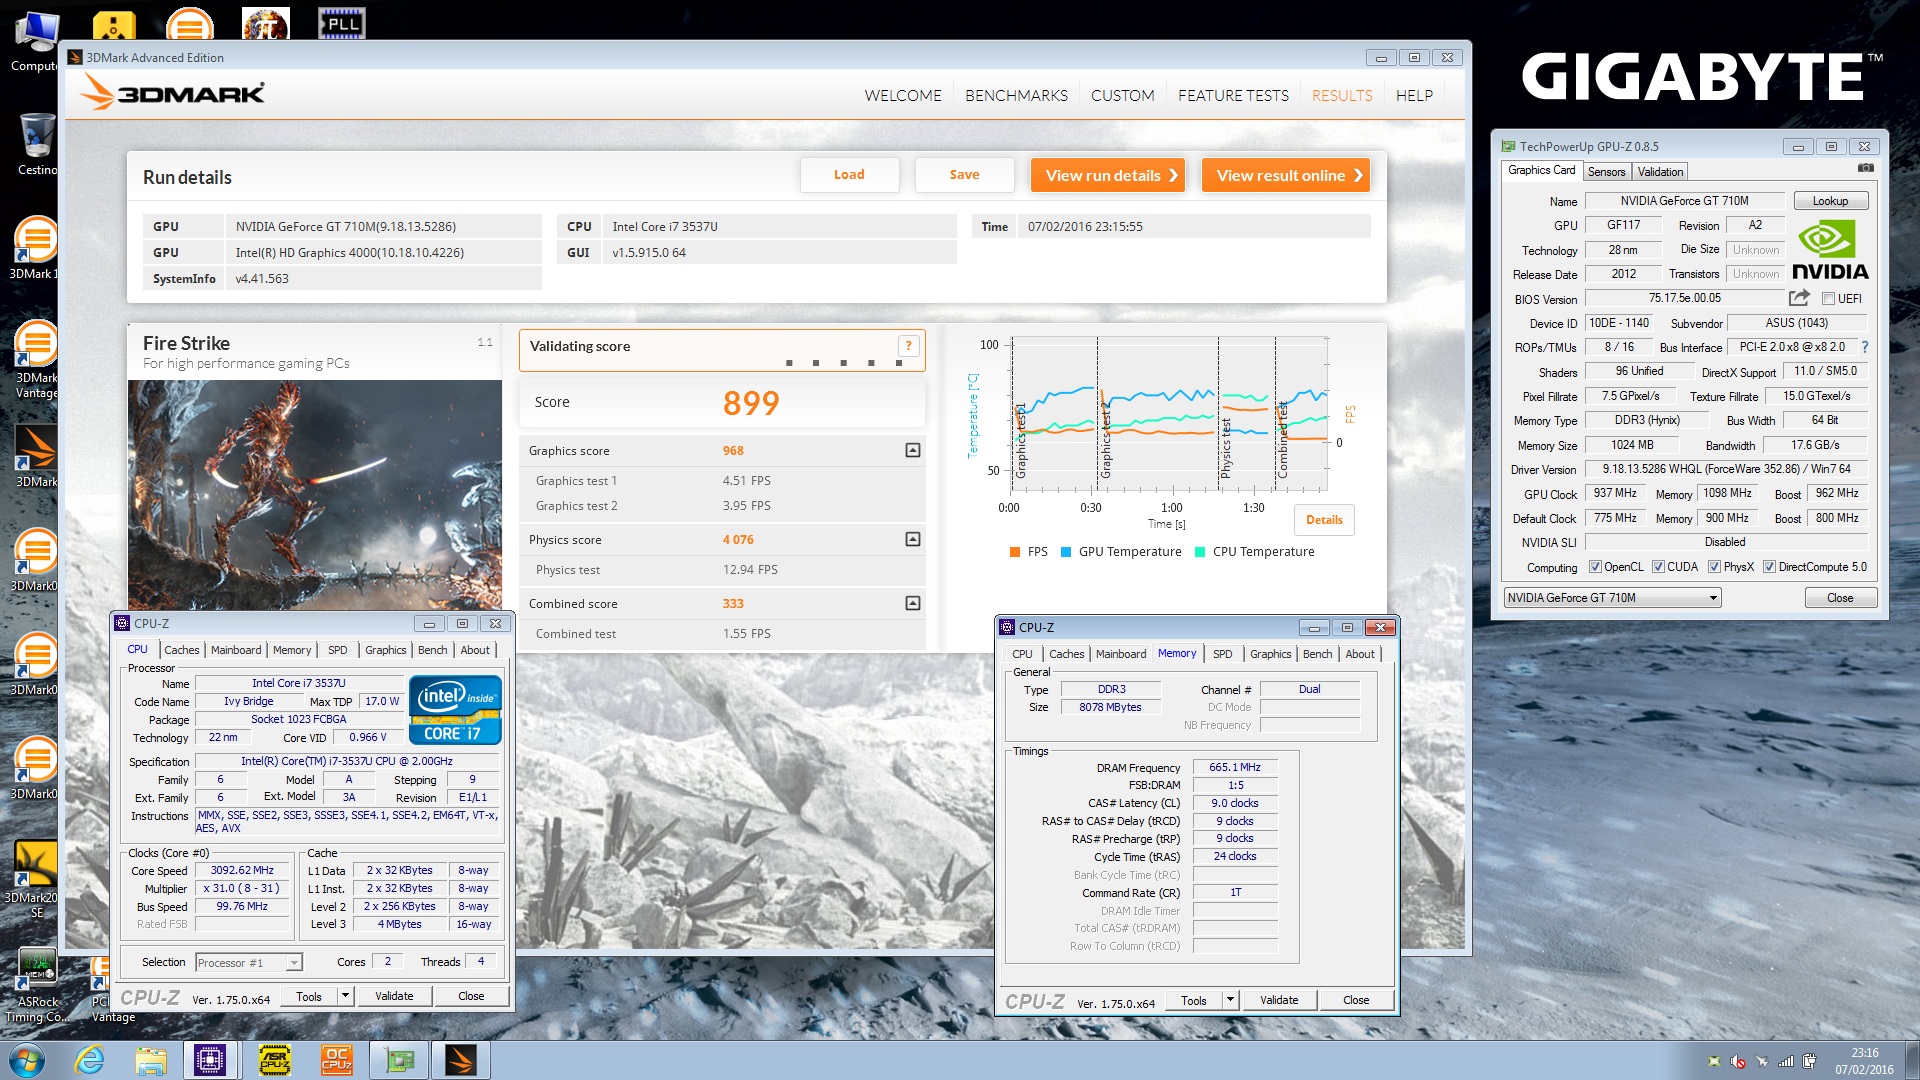Click Validate in the right CPU-Z window

coord(1278,1000)
